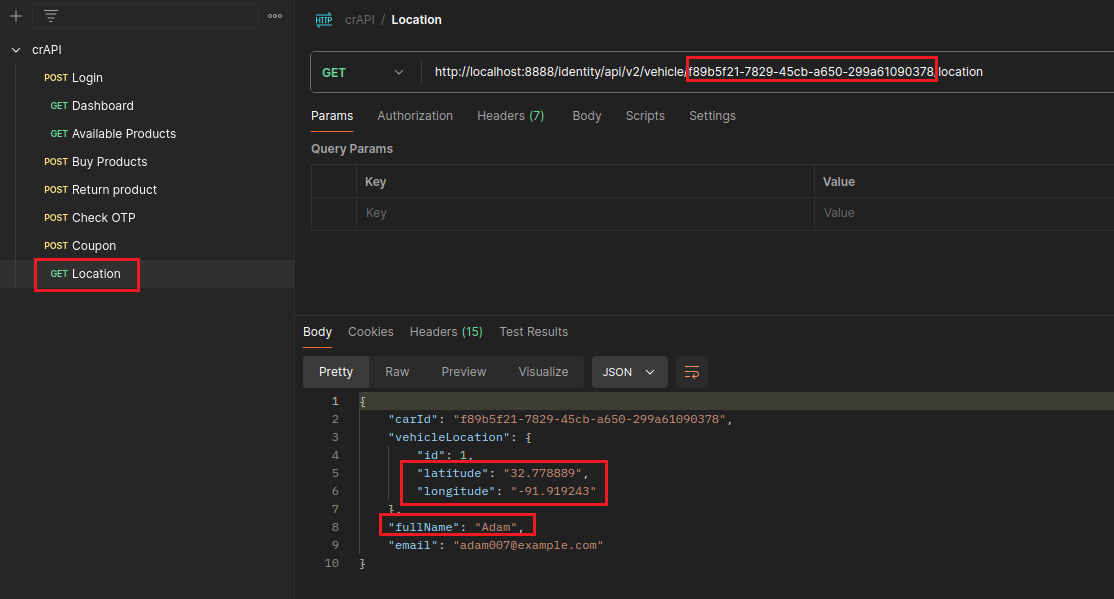Open the GET method dropdown
Image resolution: width=1114 pixels, height=599 pixels.
point(364,72)
